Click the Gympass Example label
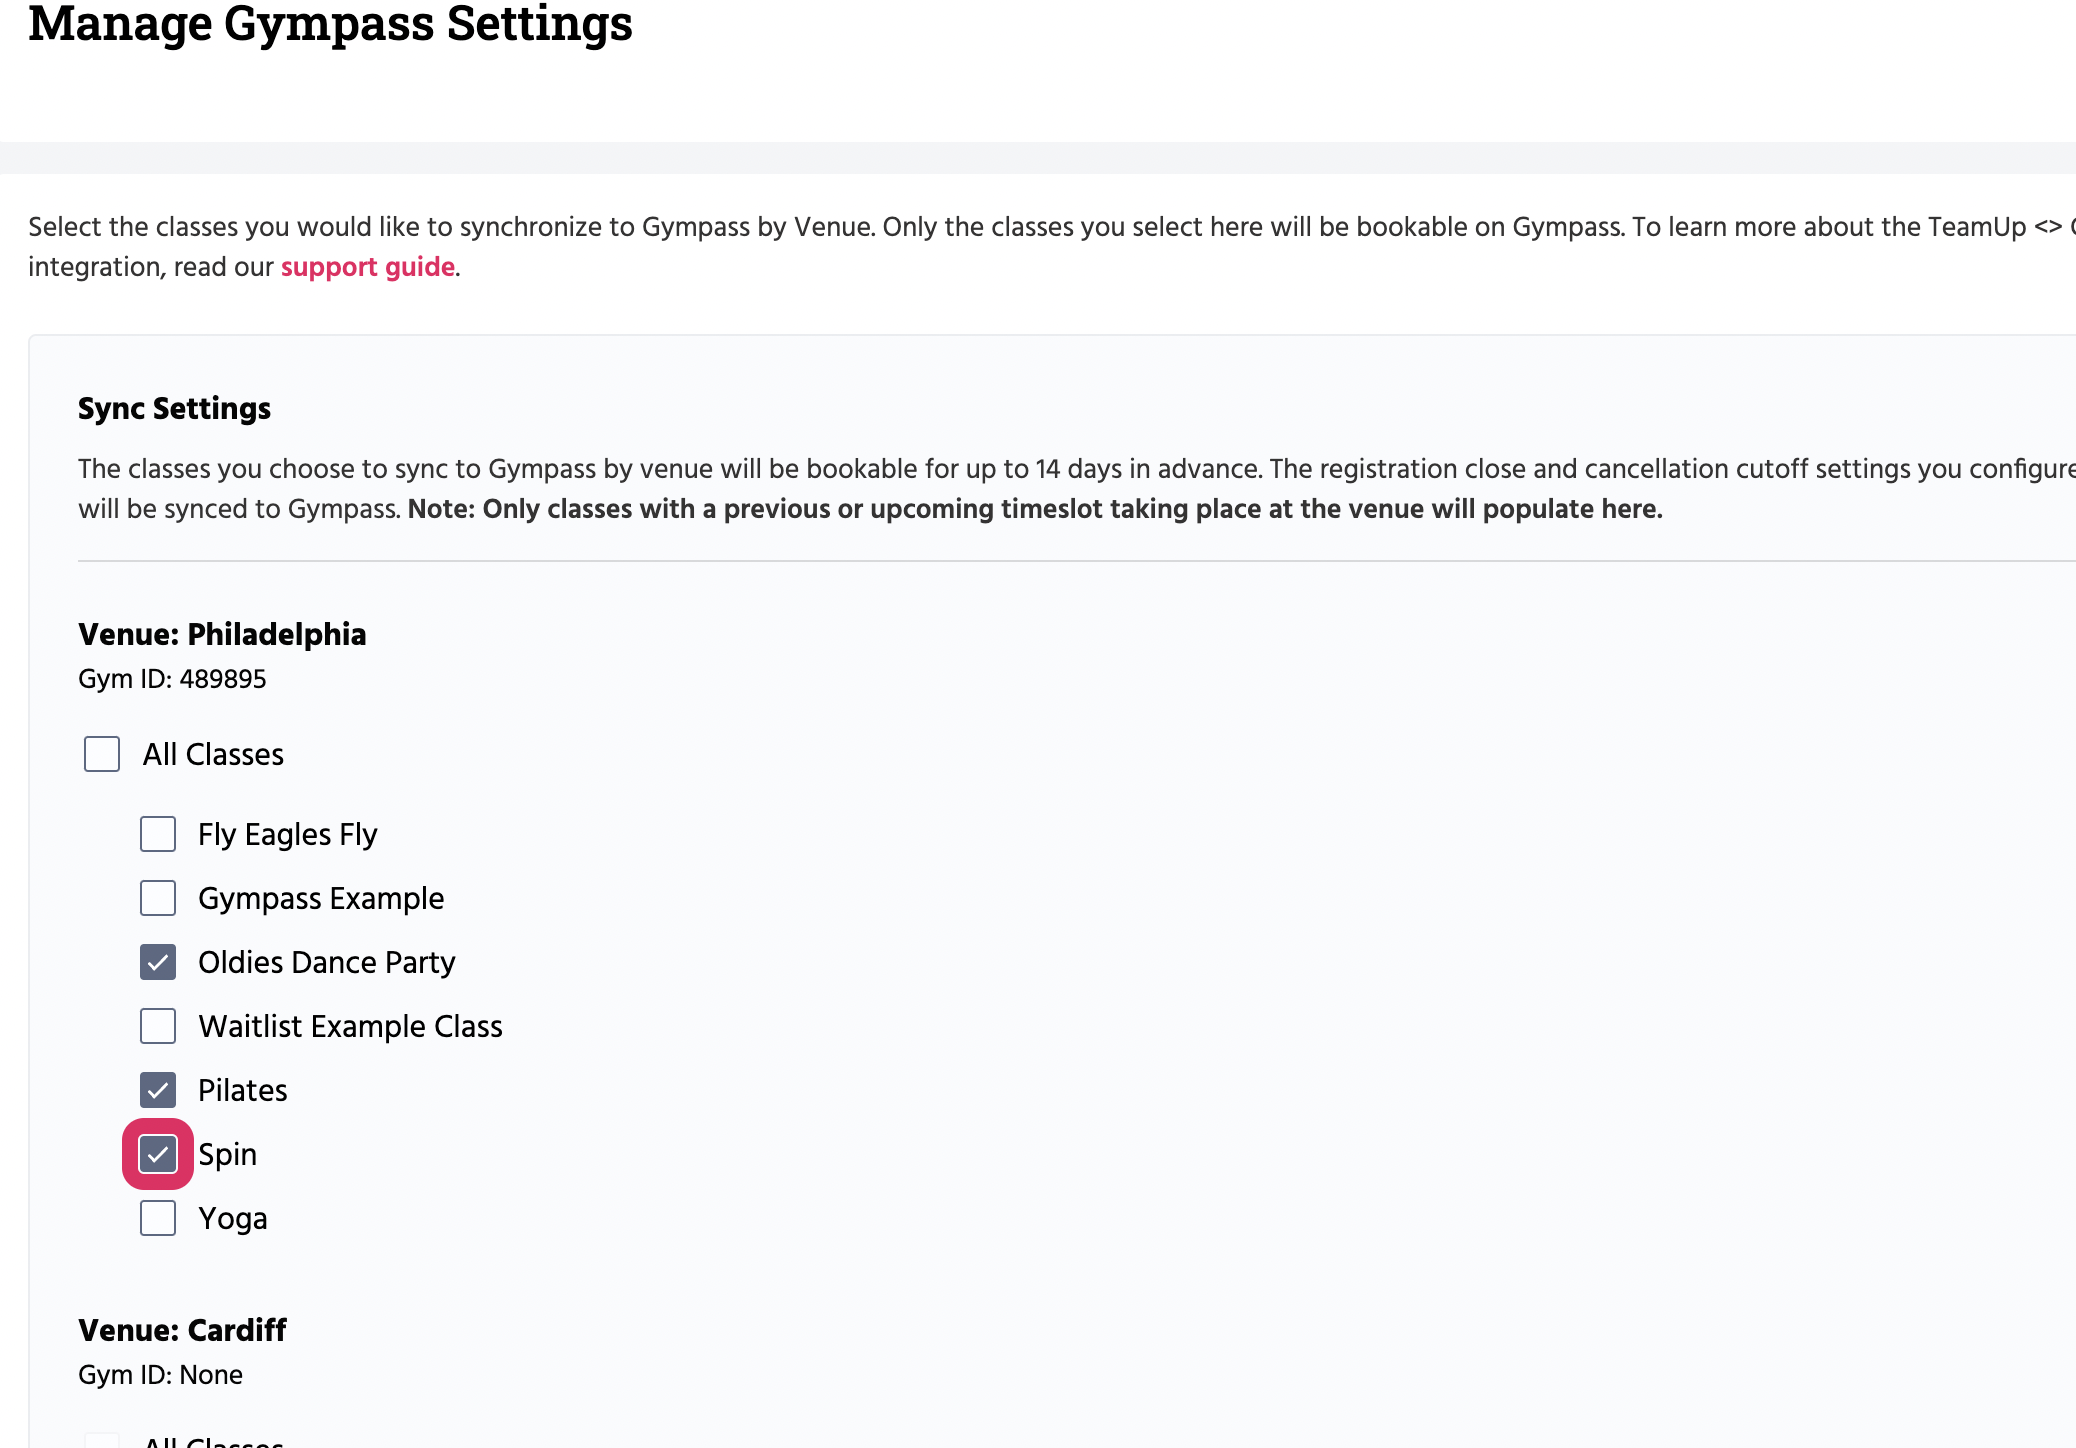The height and width of the screenshot is (1448, 2076). pyautogui.click(x=321, y=898)
